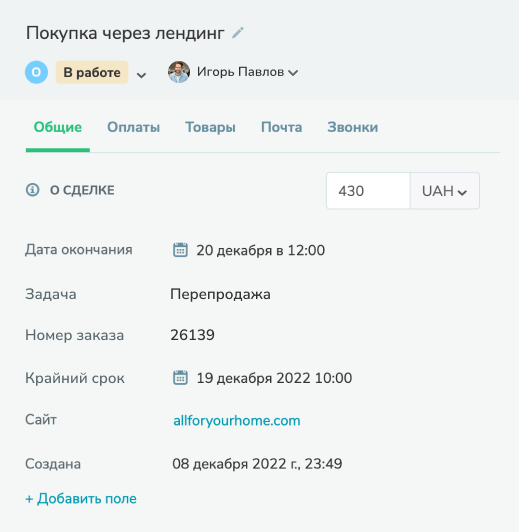Click the Задача value Перепродажа
The height and width of the screenshot is (532, 519).
point(220,294)
